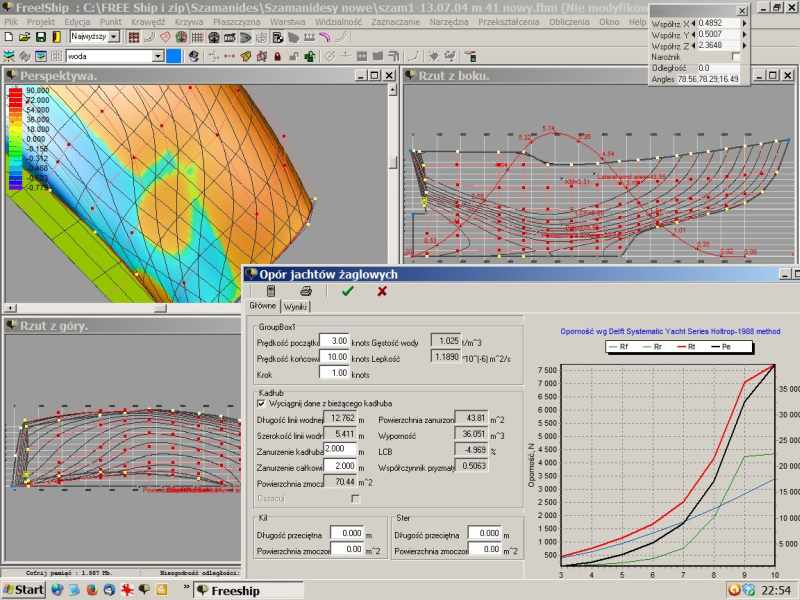Click the yellow tag icon in toolbar

tap(245, 56)
